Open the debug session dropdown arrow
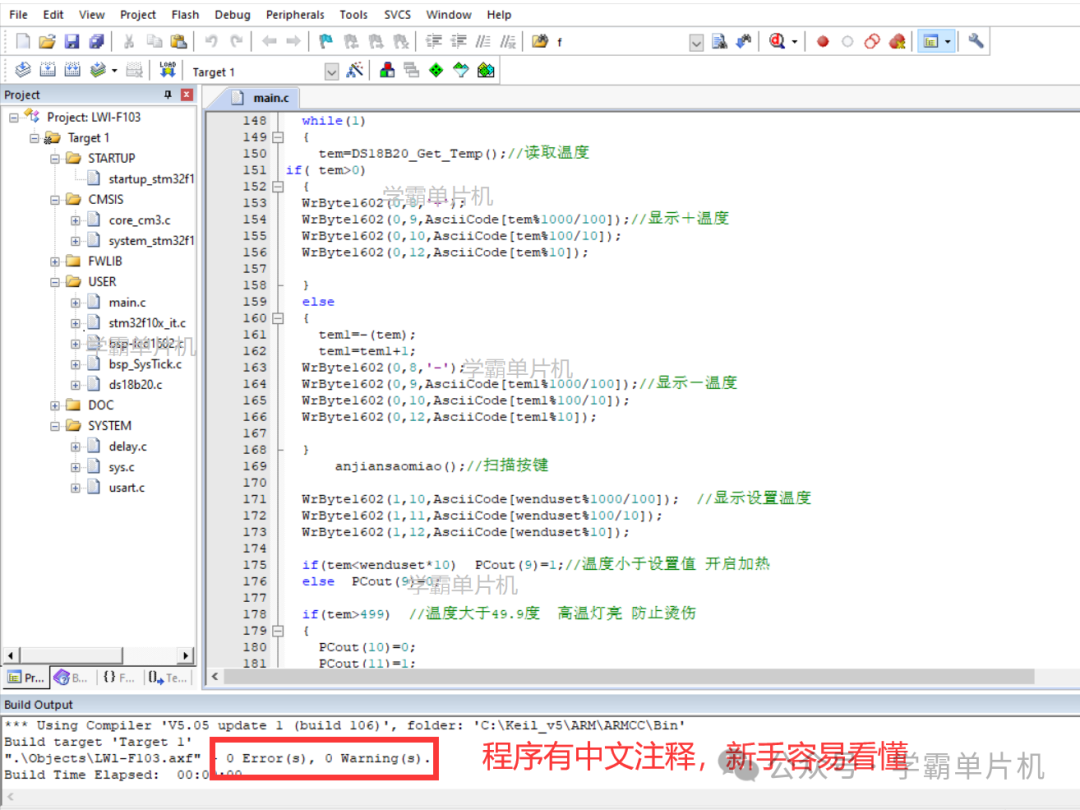This screenshot has height=810, width=1080. point(794,42)
